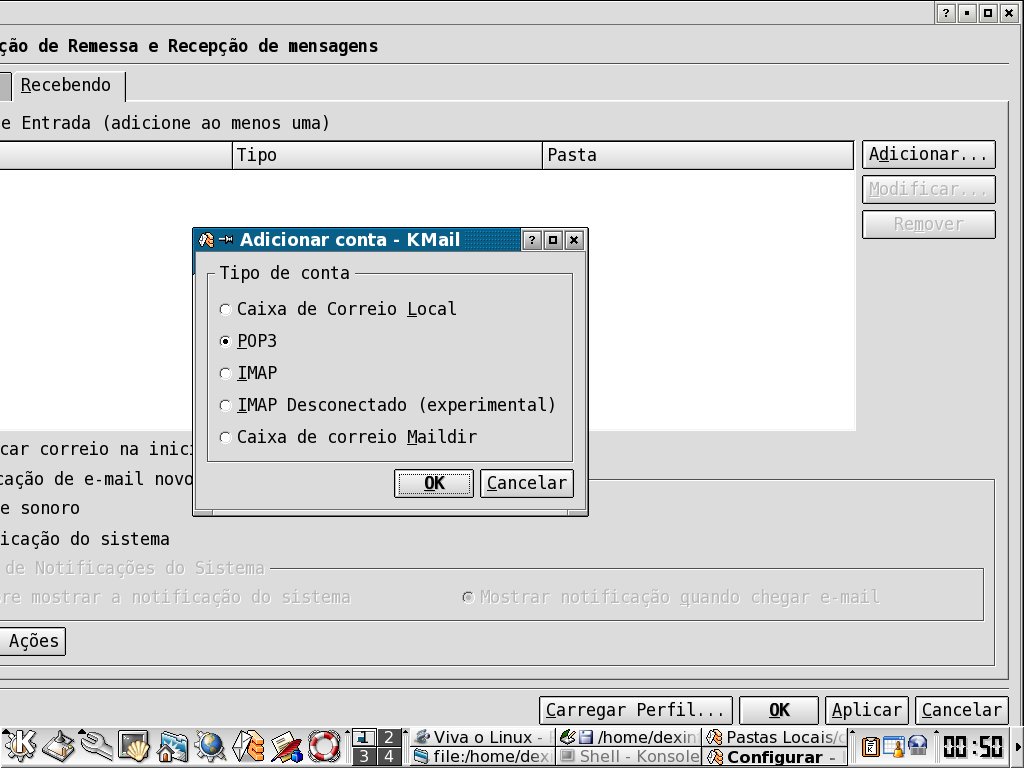Viewport: 1024px width, 768px height.
Task: Choose the IMAP account type
Action: 248,373
